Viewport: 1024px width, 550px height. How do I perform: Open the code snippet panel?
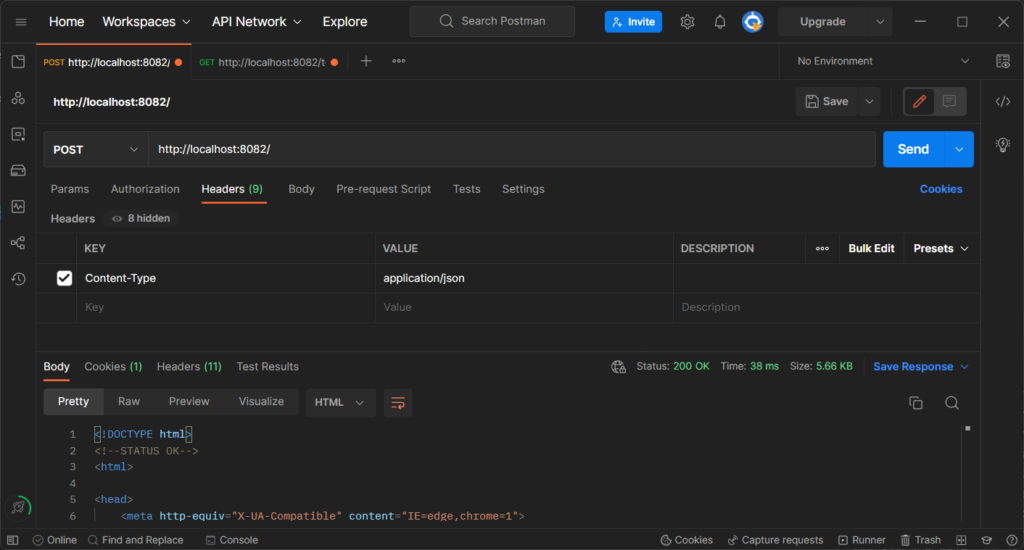pos(1003,101)
